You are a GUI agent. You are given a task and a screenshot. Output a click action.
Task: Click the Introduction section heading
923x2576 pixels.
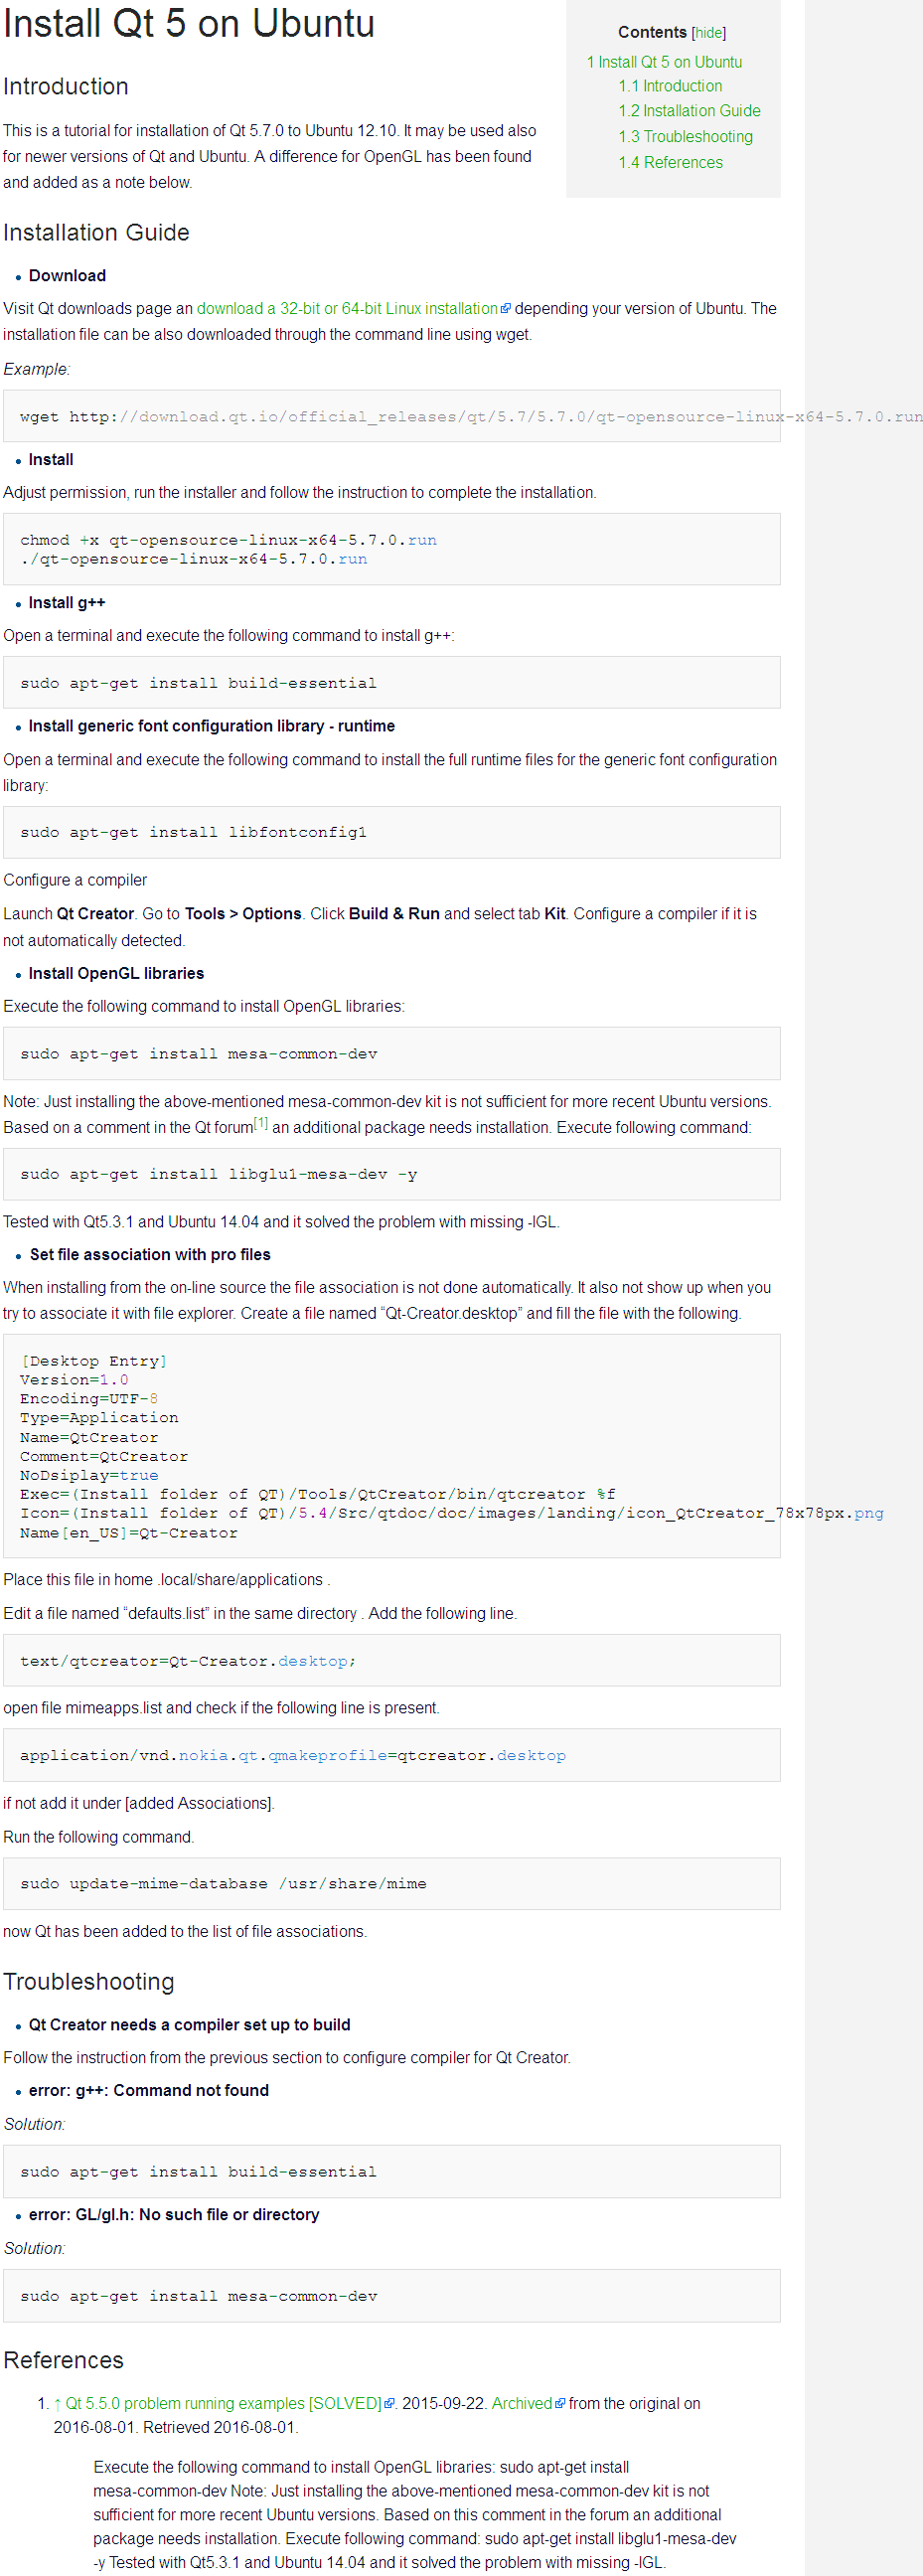[x=66, y=87]
